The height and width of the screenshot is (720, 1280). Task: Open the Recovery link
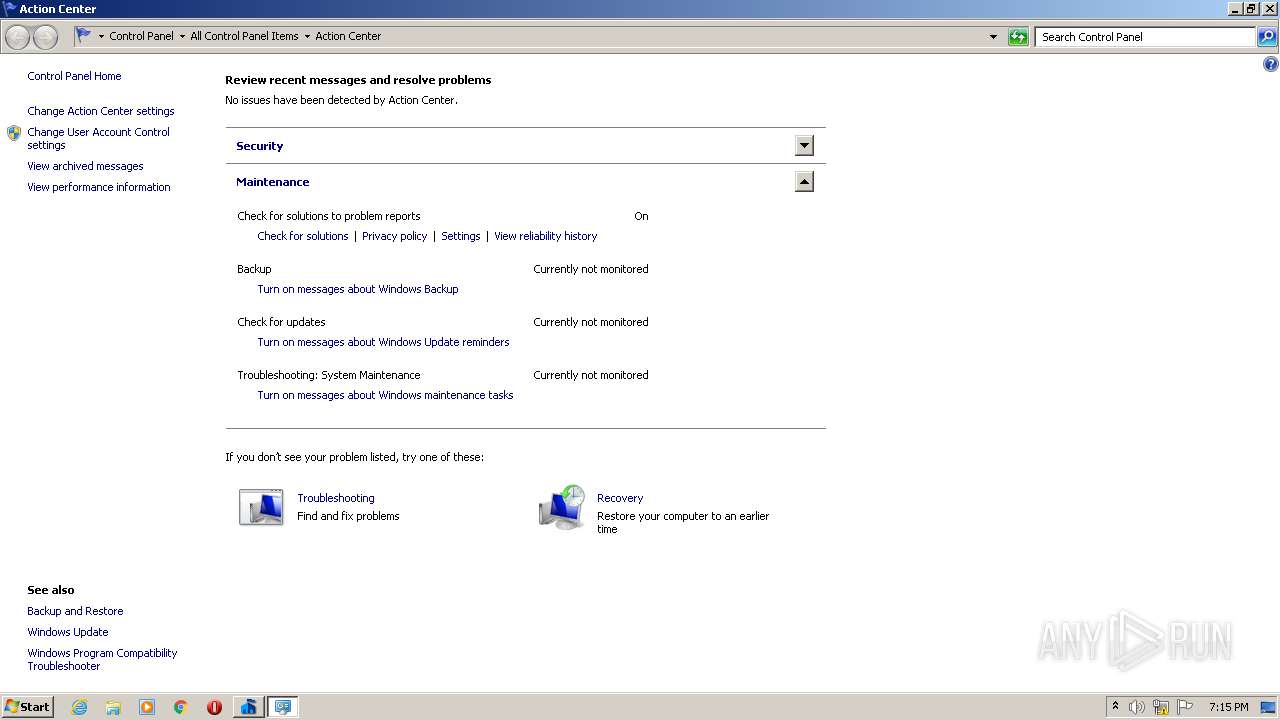pyautogui.click(x=620, y=498)
